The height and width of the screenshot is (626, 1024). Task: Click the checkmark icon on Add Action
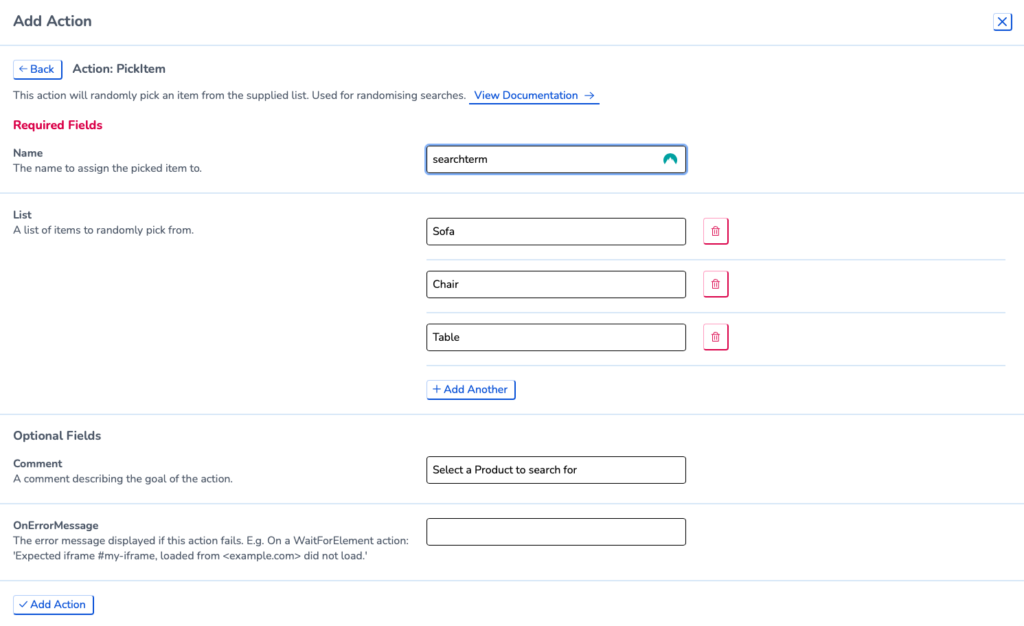(23, 604)
